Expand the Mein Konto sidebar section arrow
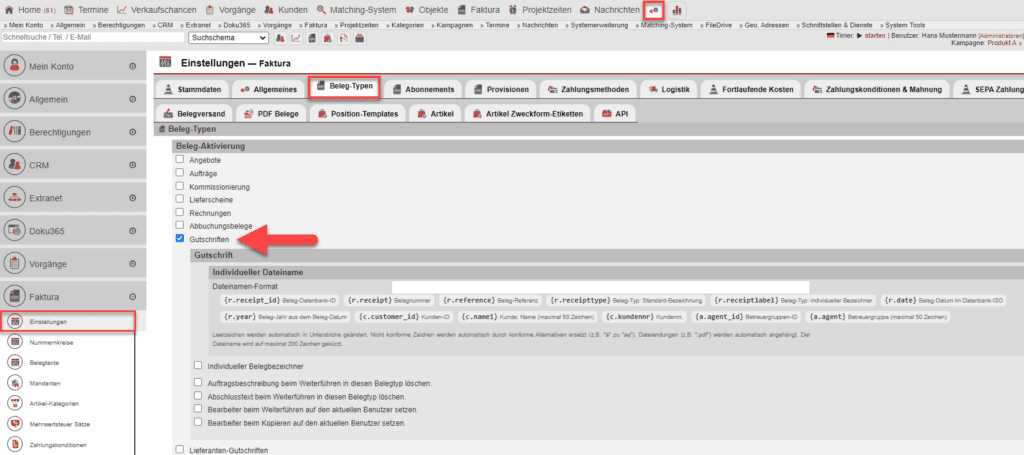The width and height of the screenshot is (1024, 455). pyautogui.click(x=133, y=67)
